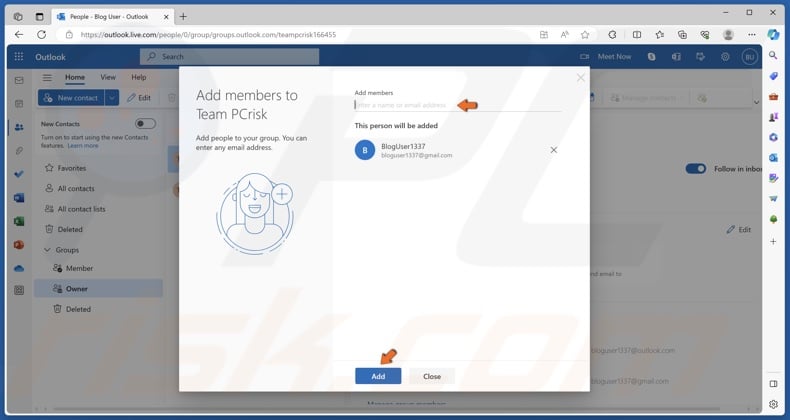Toggle hamburger navigation pane icon
Image resolution: width=790 pixels, height=420 pixels.
tap(47, 78)
